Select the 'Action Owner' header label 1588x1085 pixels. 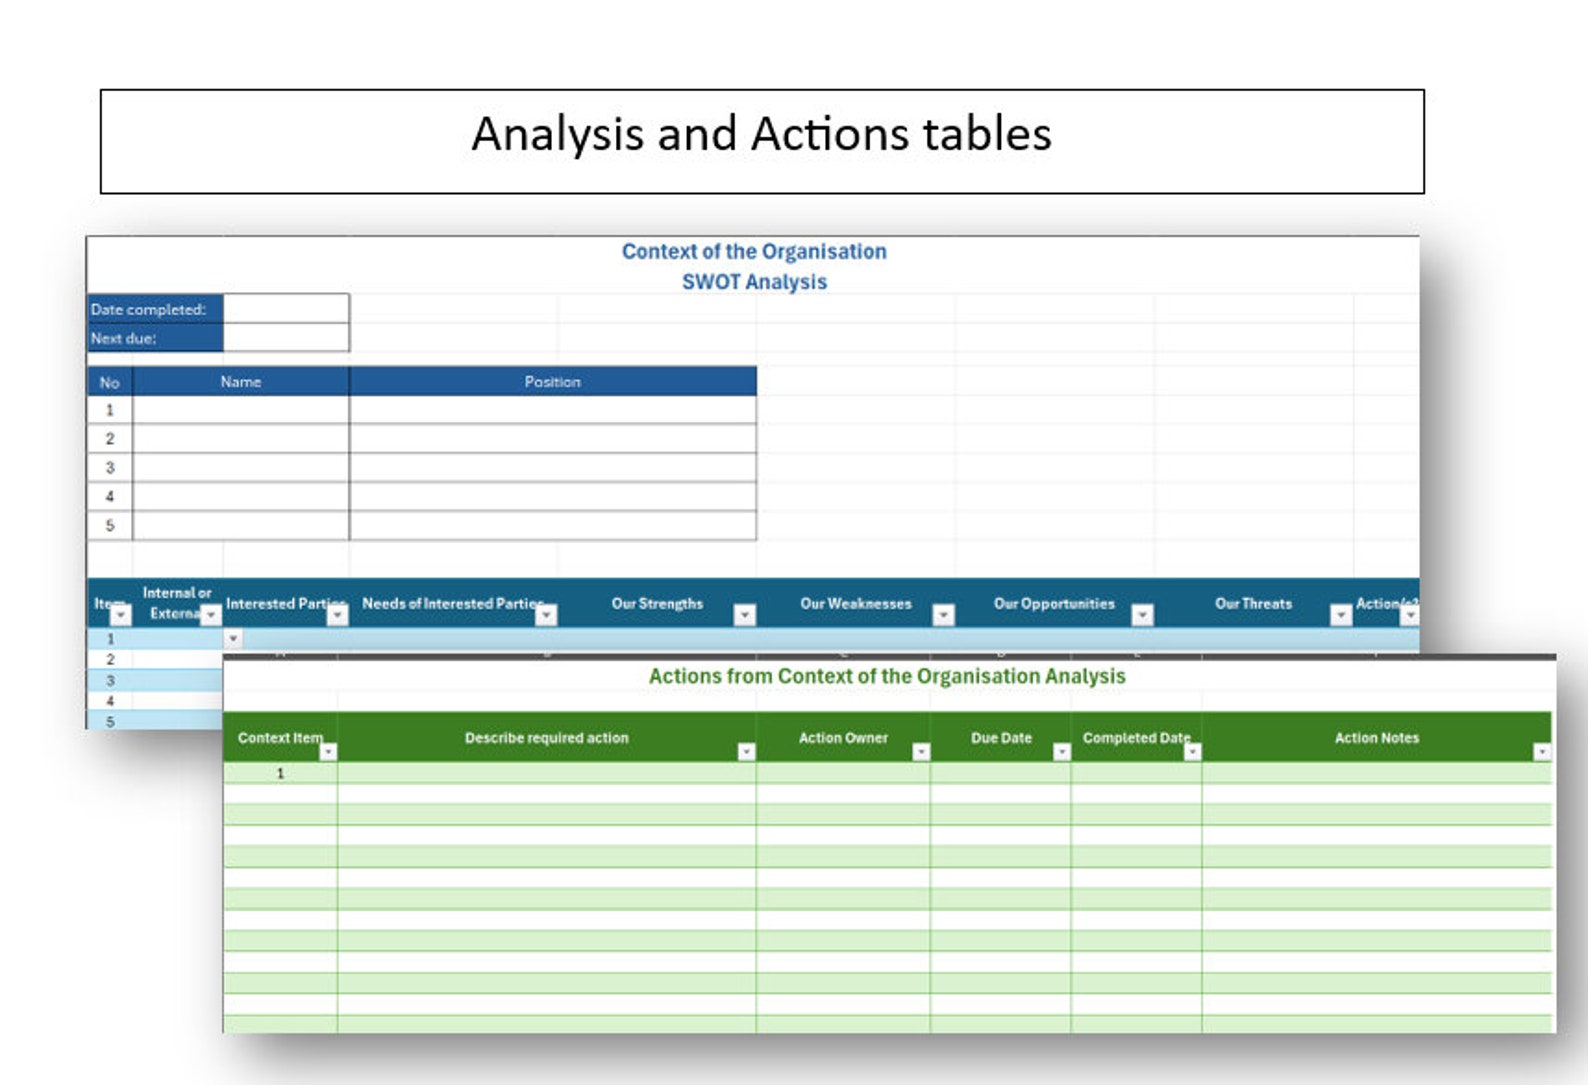tap(843, 738)
